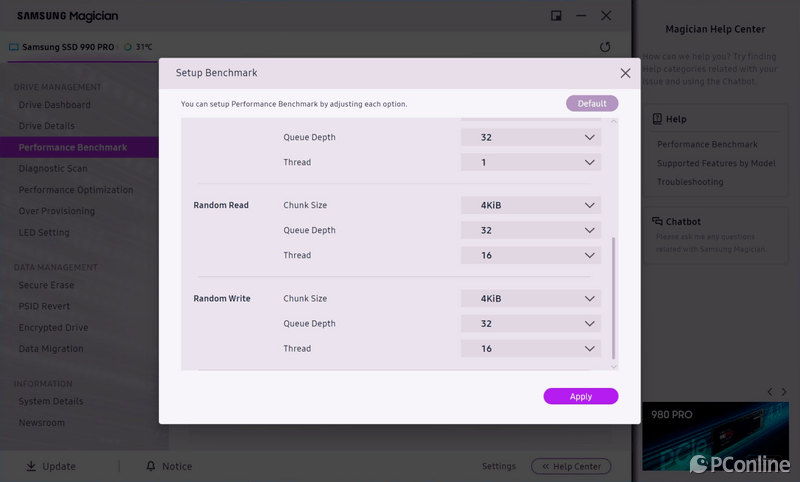The height and width of the screenshot is (482, 800).
Task: Click the Notice bell icon
Action: (x=151, y=466)
